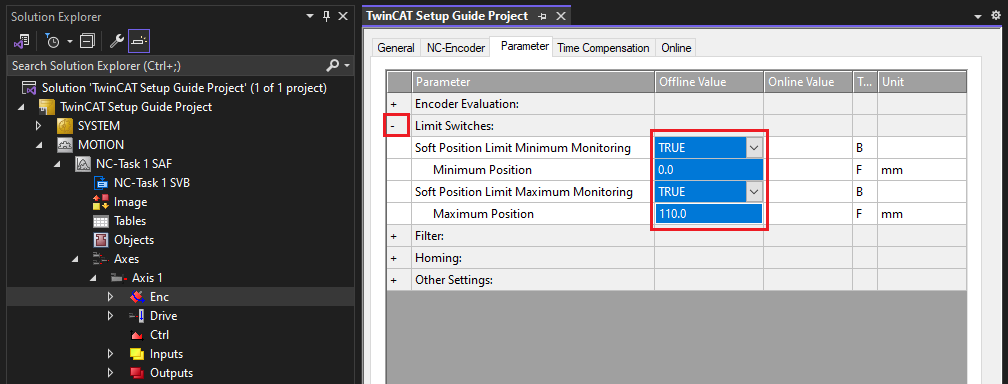The image size is (1008, 384).
Task: Click the Drive icon
Action: [137, 316]
